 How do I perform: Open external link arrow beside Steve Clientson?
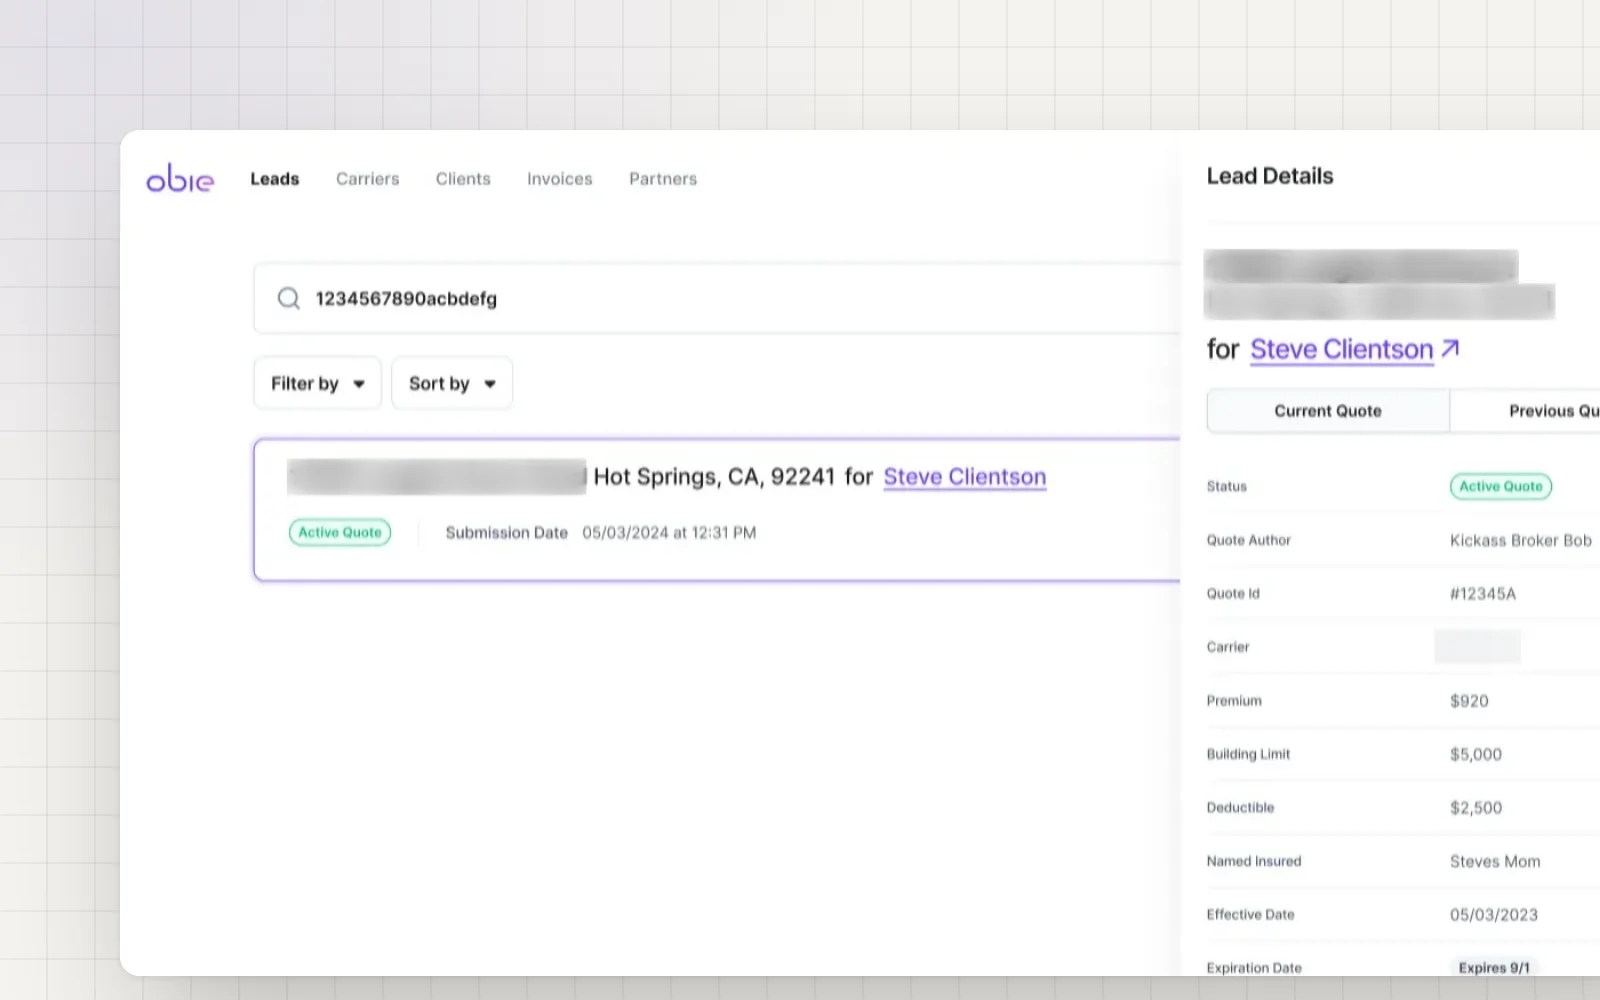tap(1451, 349)
